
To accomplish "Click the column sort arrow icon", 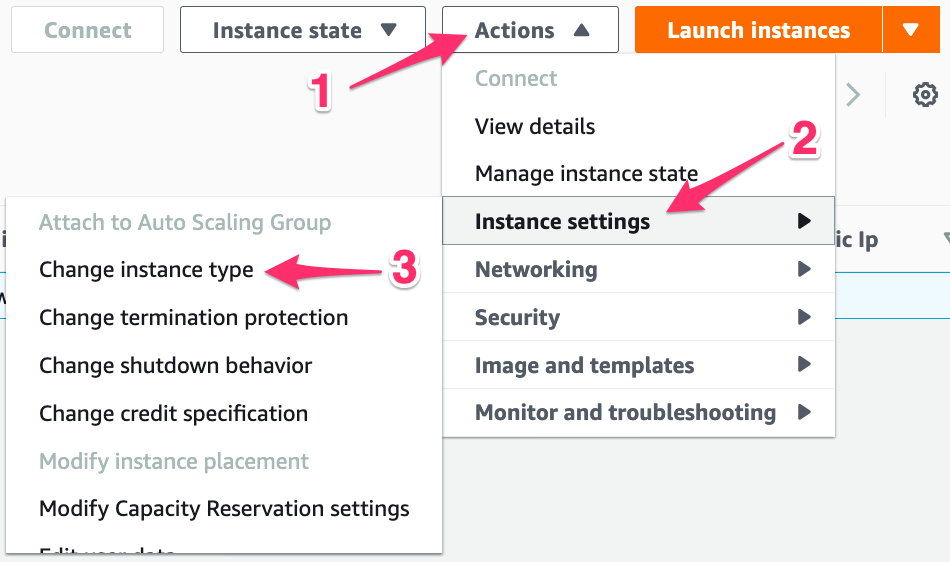I will coord(944,240).
